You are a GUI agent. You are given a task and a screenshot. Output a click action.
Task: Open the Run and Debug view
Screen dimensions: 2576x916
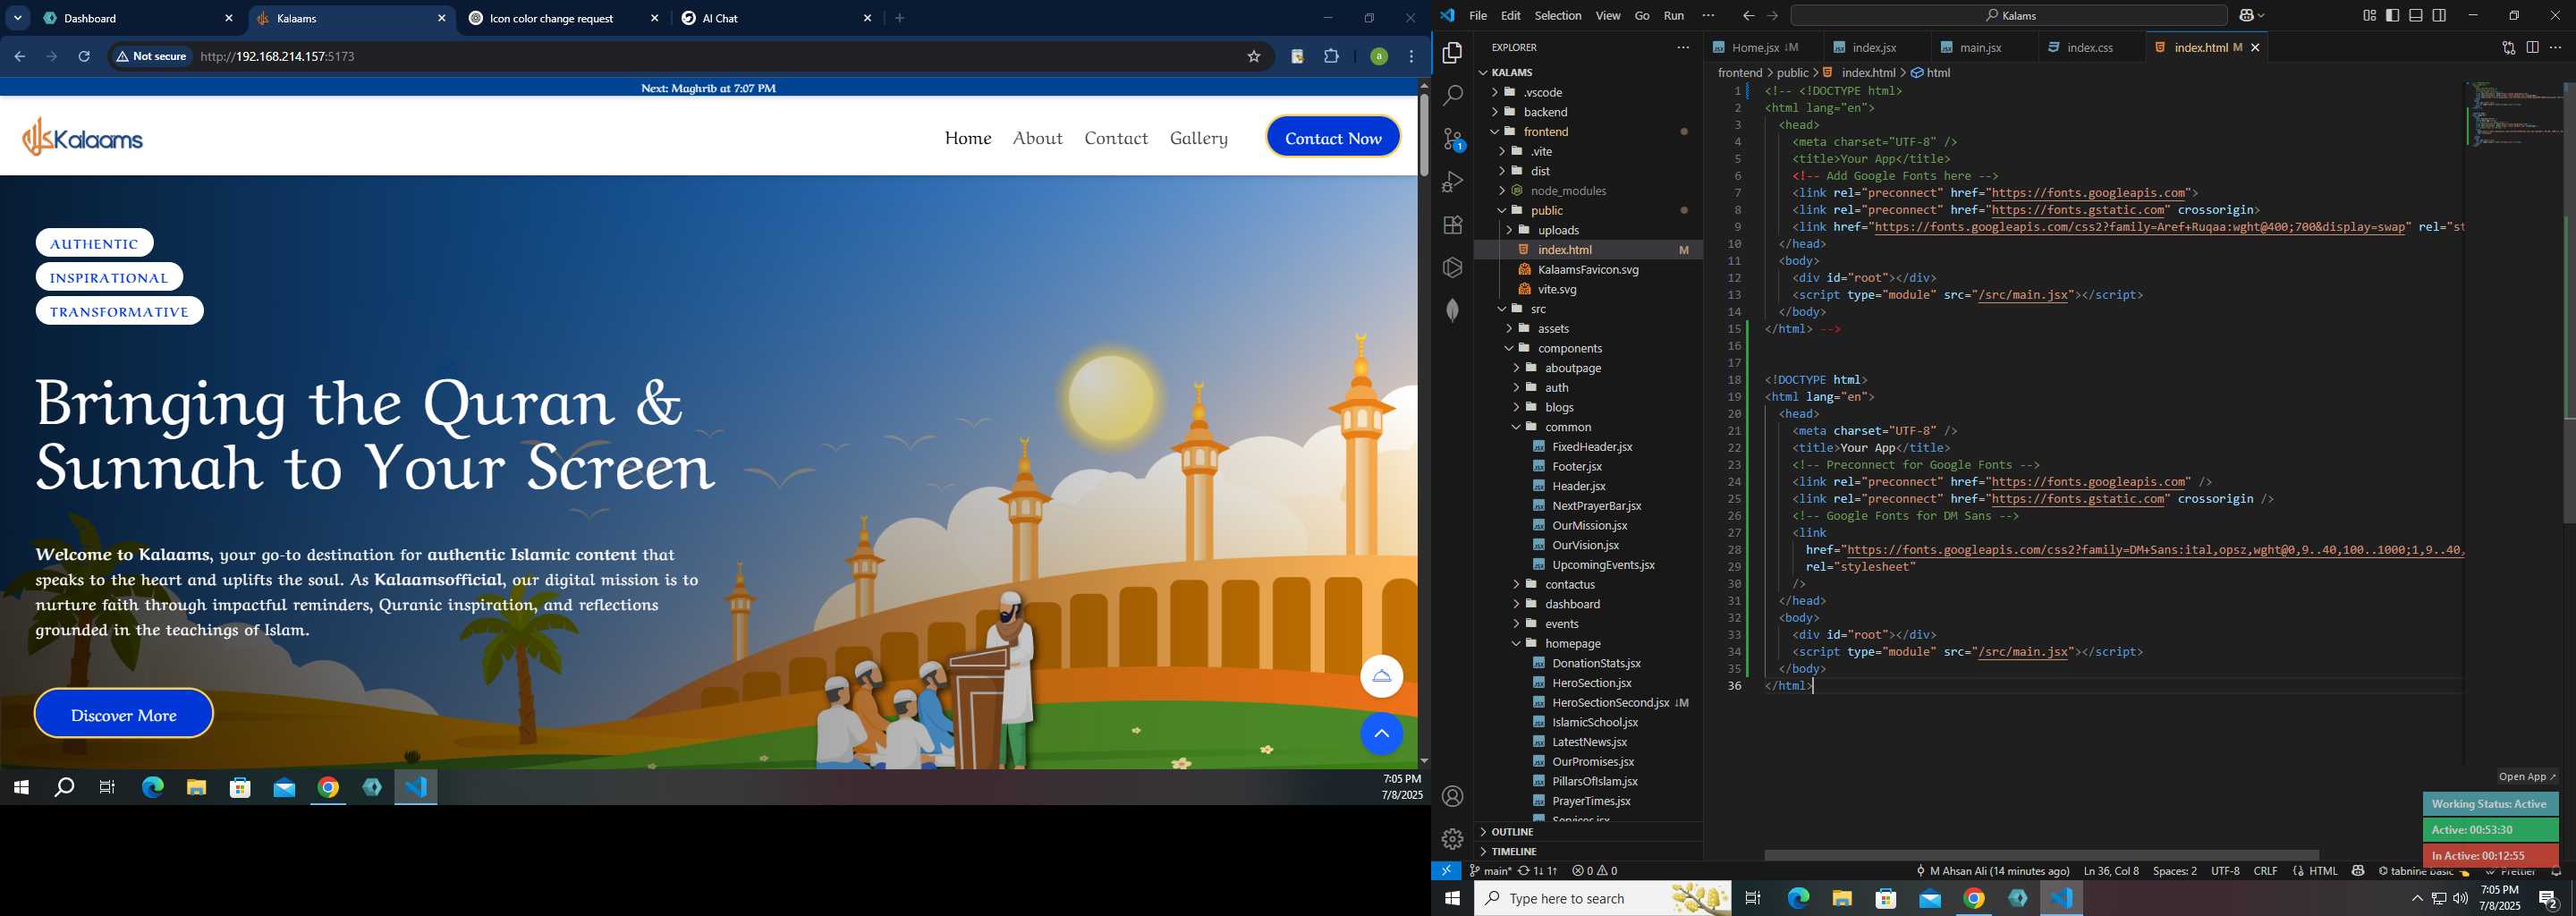tap(1453, 182)
